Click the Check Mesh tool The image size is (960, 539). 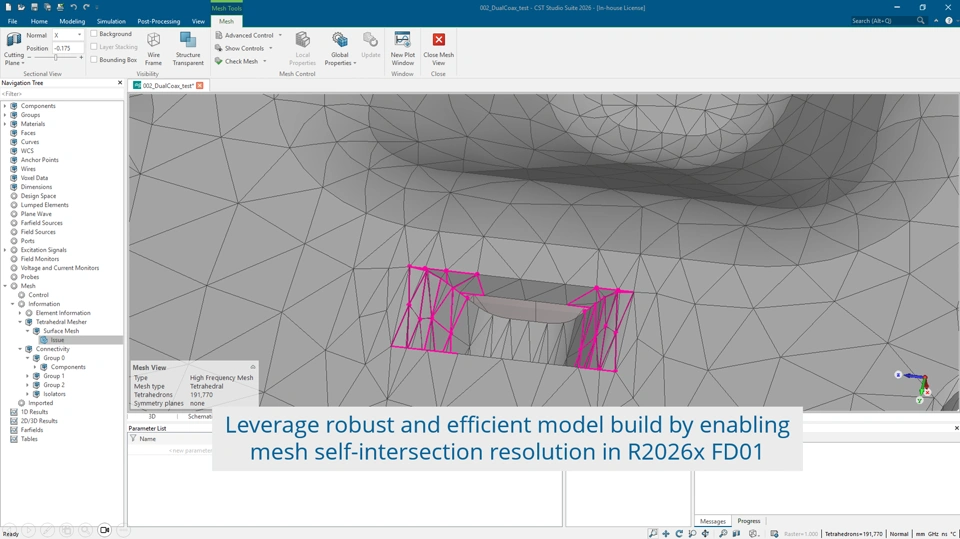click(240, 62)
